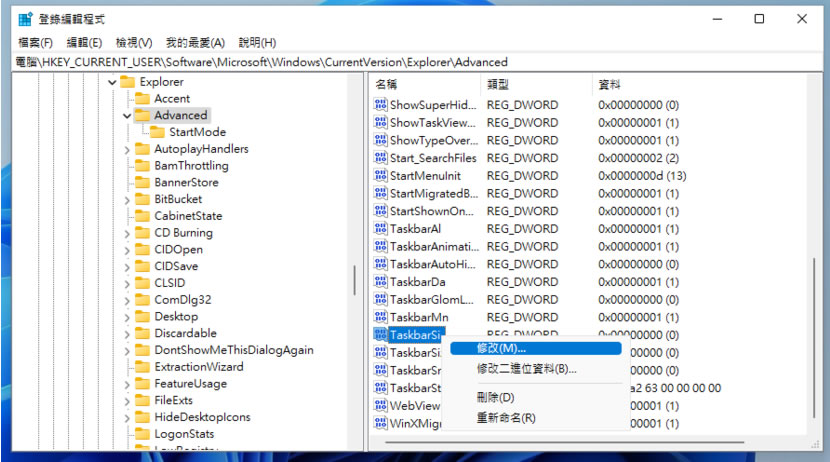Screen dimensions: 830x462
Task: Click the WinXMigr value icon
Action: click(380, 423)
